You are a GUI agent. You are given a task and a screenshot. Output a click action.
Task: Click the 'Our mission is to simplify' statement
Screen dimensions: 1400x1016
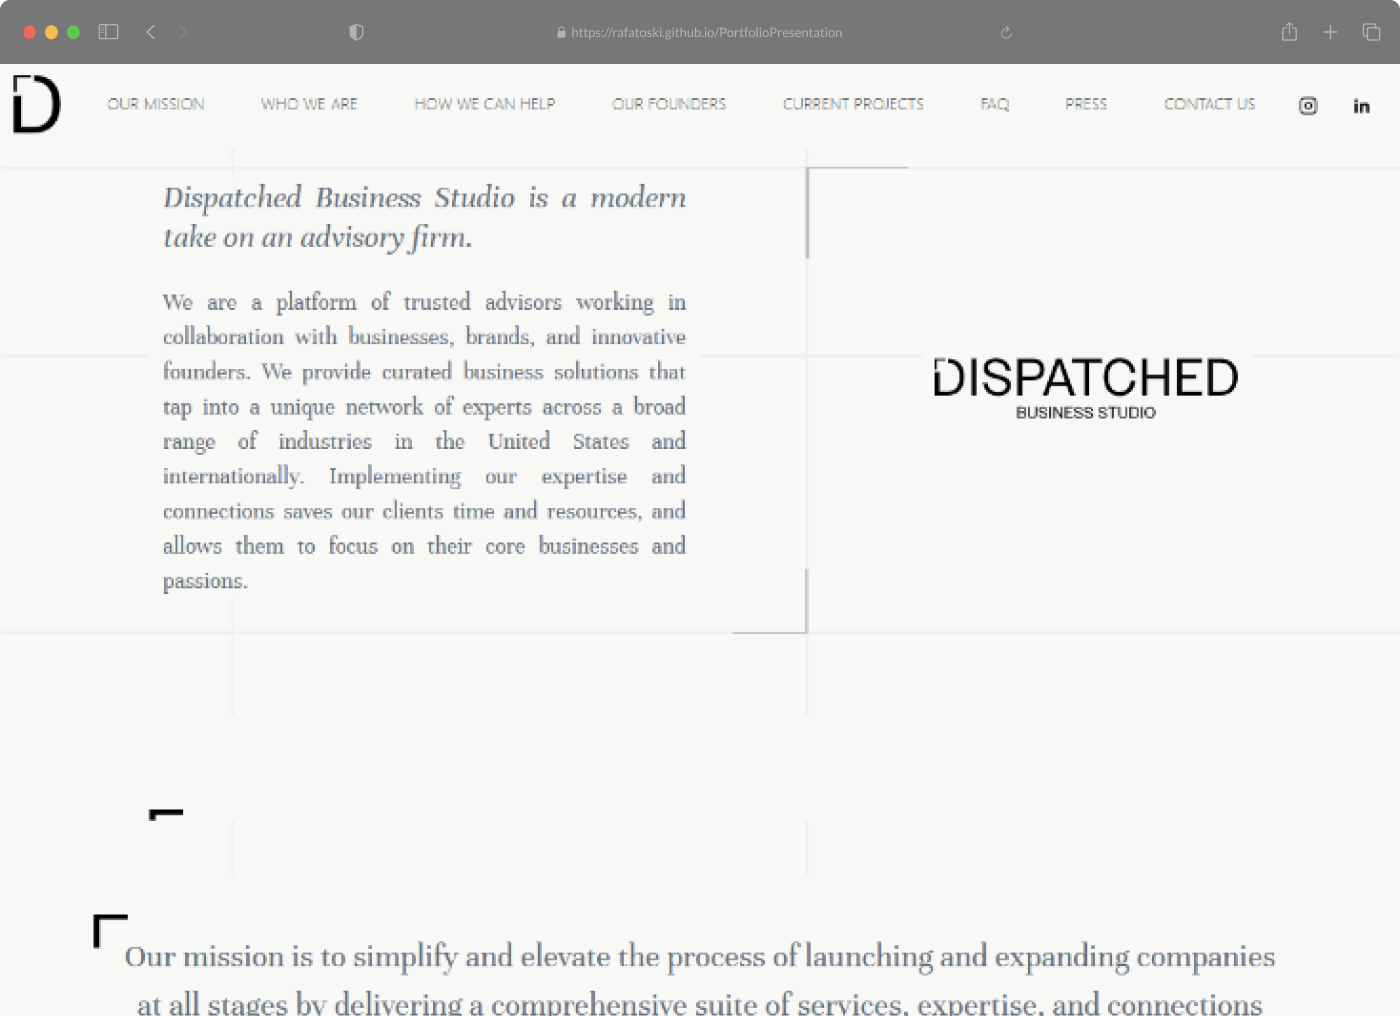tap(700, 980)
